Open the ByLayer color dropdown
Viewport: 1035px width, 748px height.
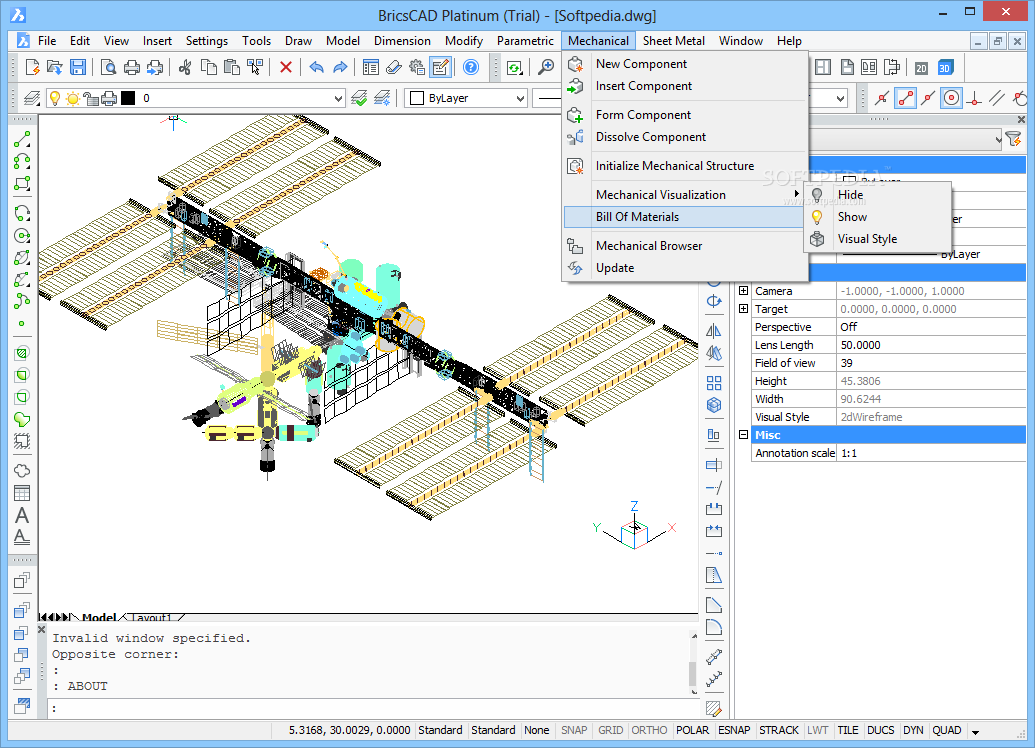tap(520, 98)
